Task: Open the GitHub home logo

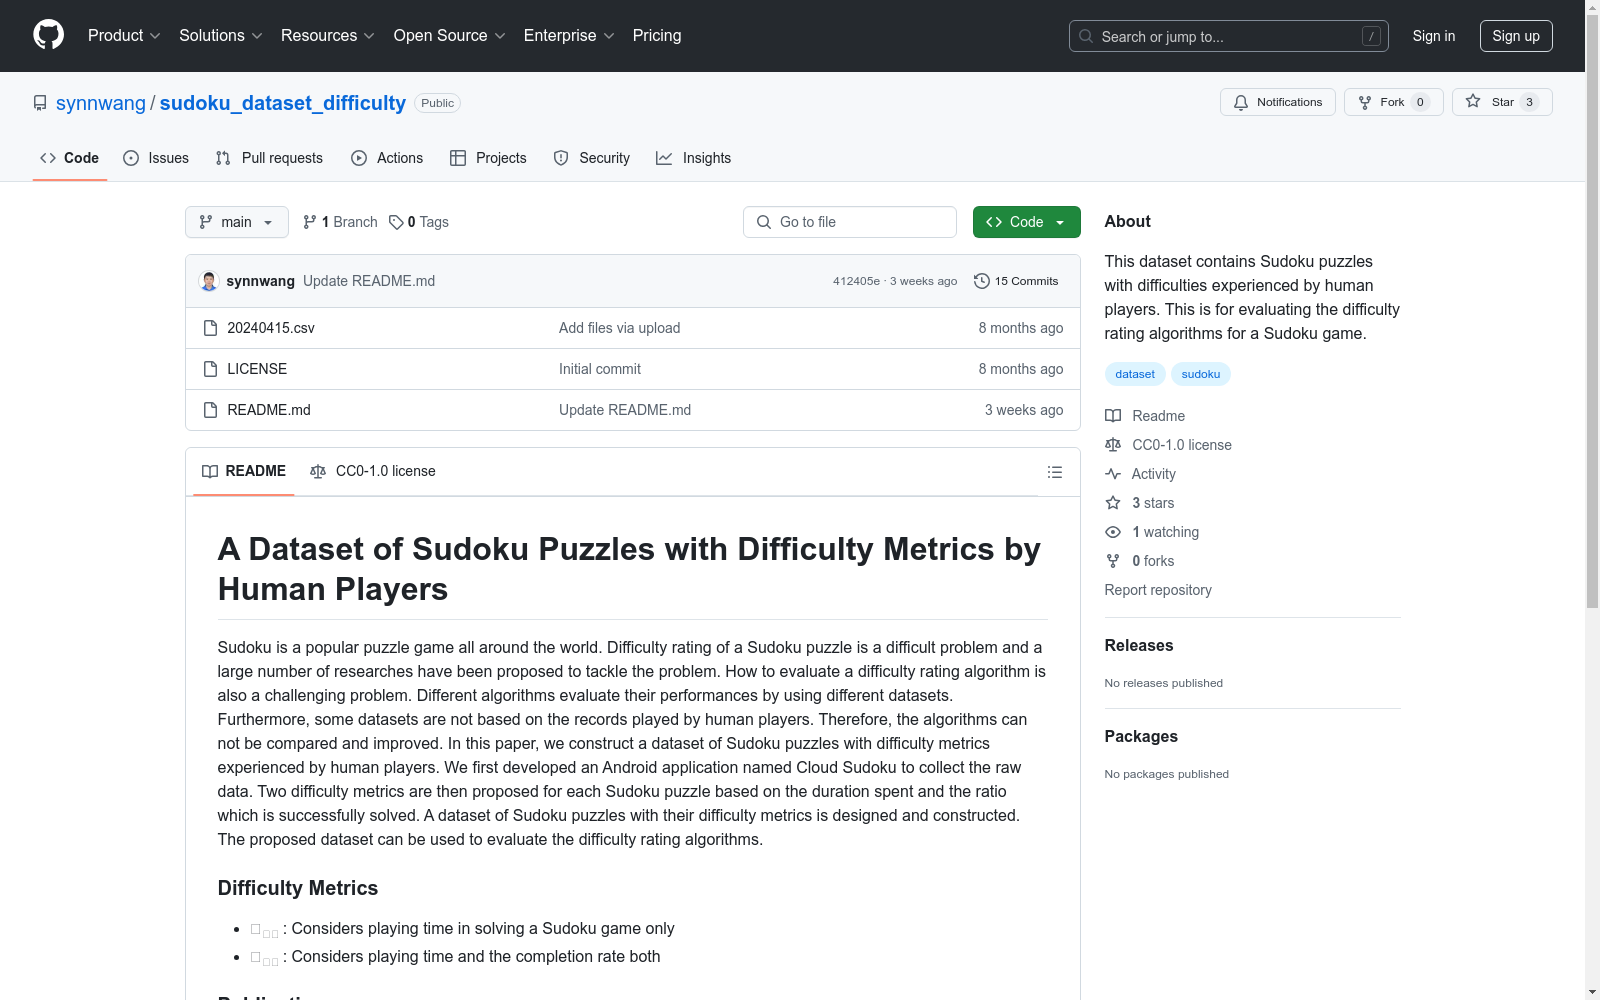Action: coord(48,35)
